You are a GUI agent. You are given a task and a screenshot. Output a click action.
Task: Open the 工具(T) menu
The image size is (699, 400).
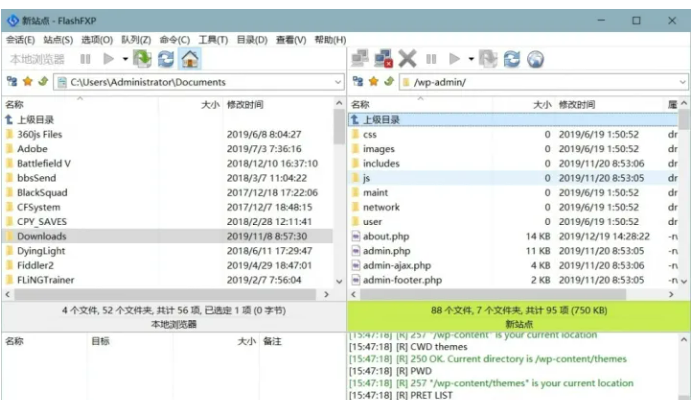213,40
